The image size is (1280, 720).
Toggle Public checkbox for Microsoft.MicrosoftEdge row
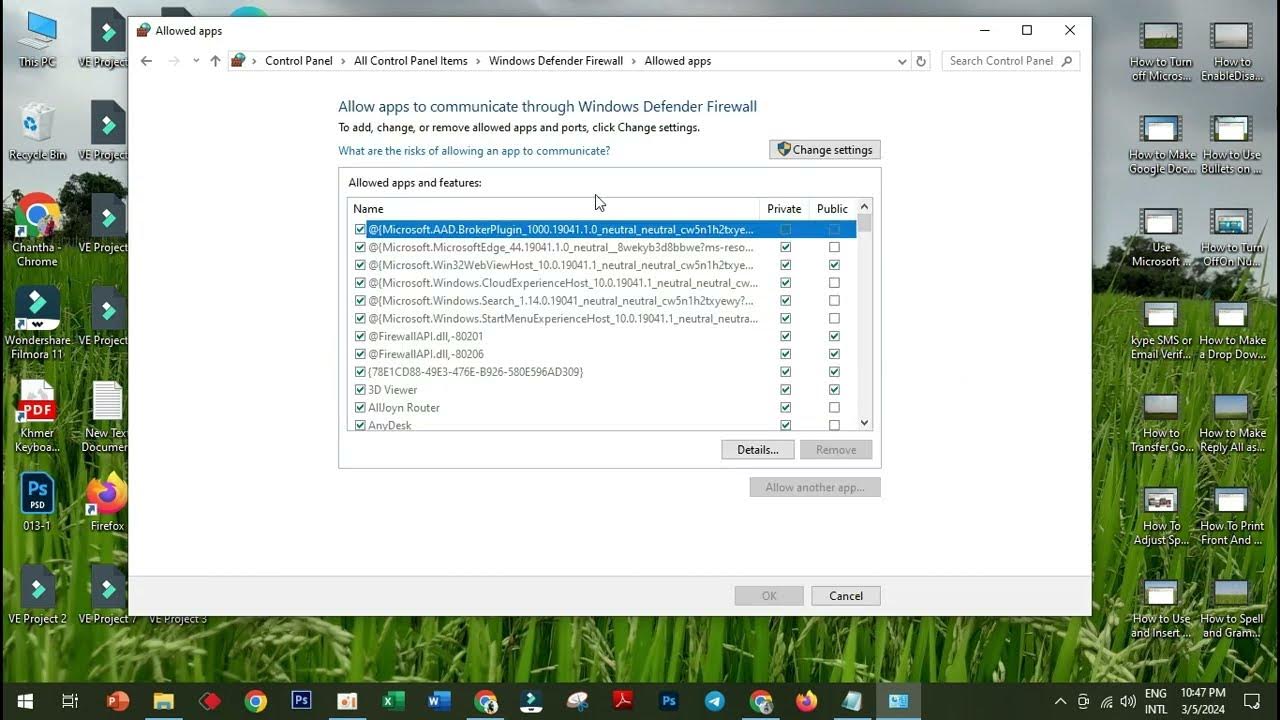click(834, 247)
